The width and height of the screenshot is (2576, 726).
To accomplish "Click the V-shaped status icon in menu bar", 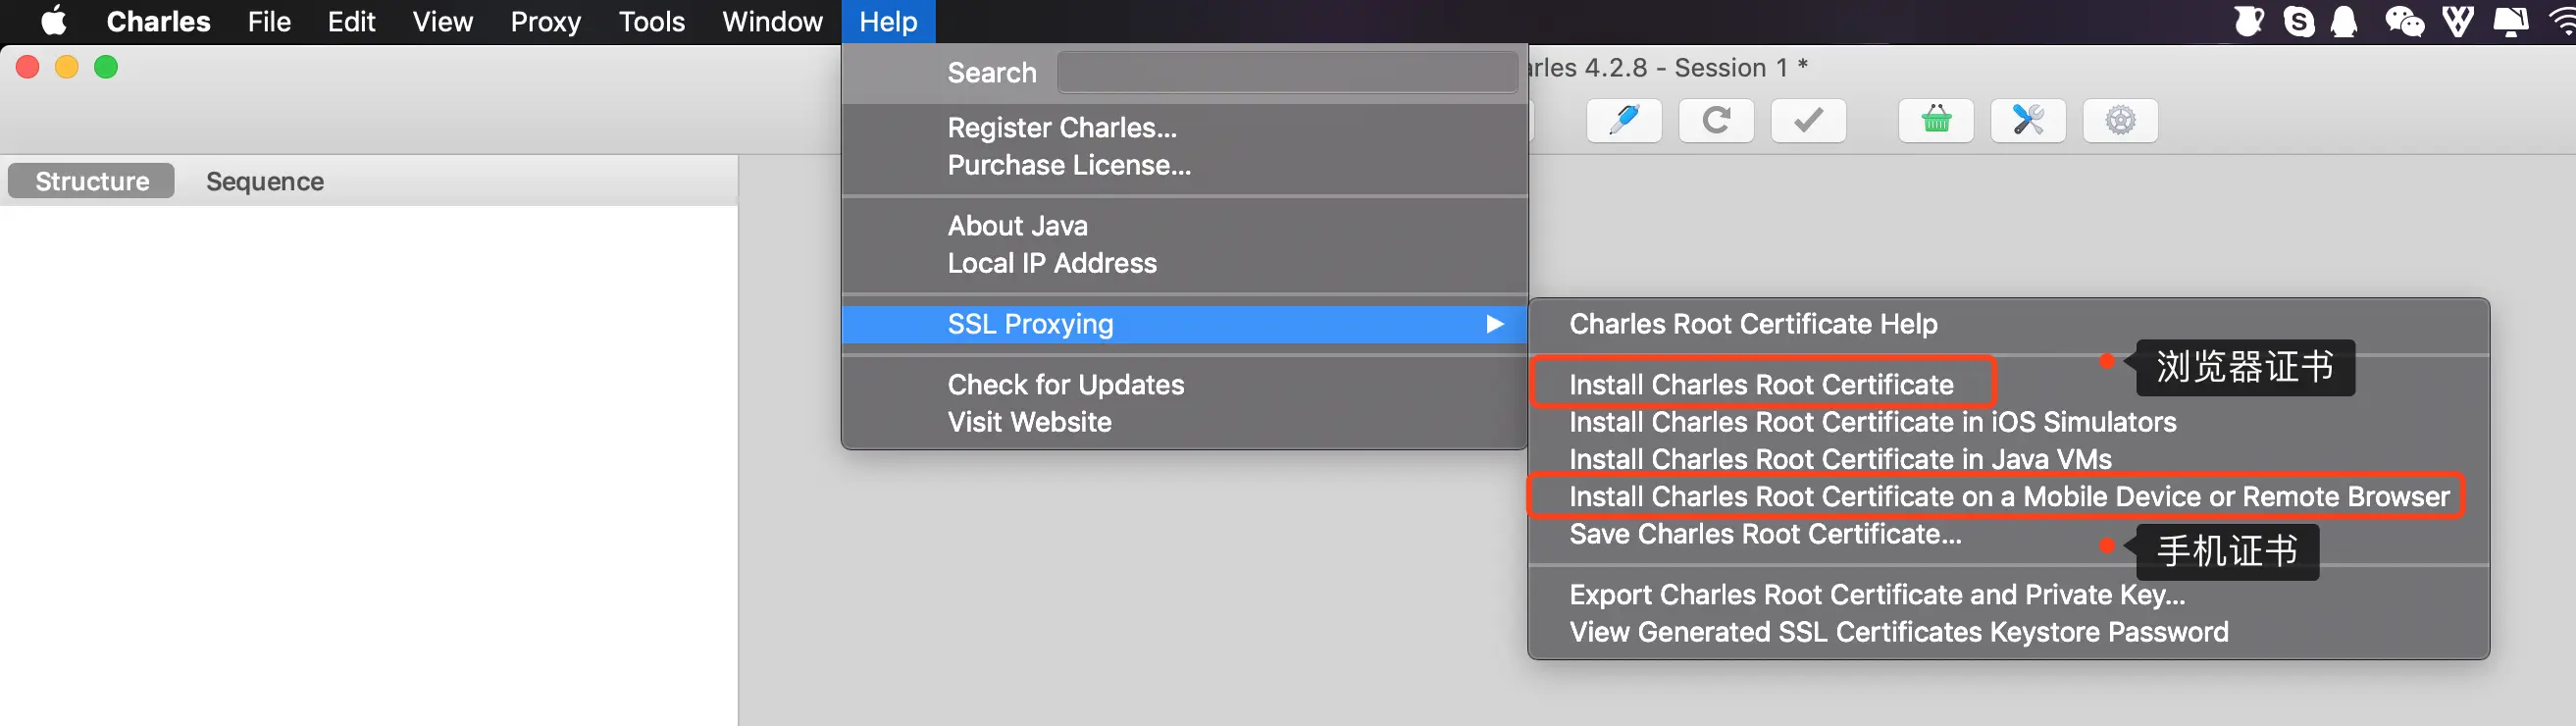I will pyautogui.click(x=2458, y=21).
